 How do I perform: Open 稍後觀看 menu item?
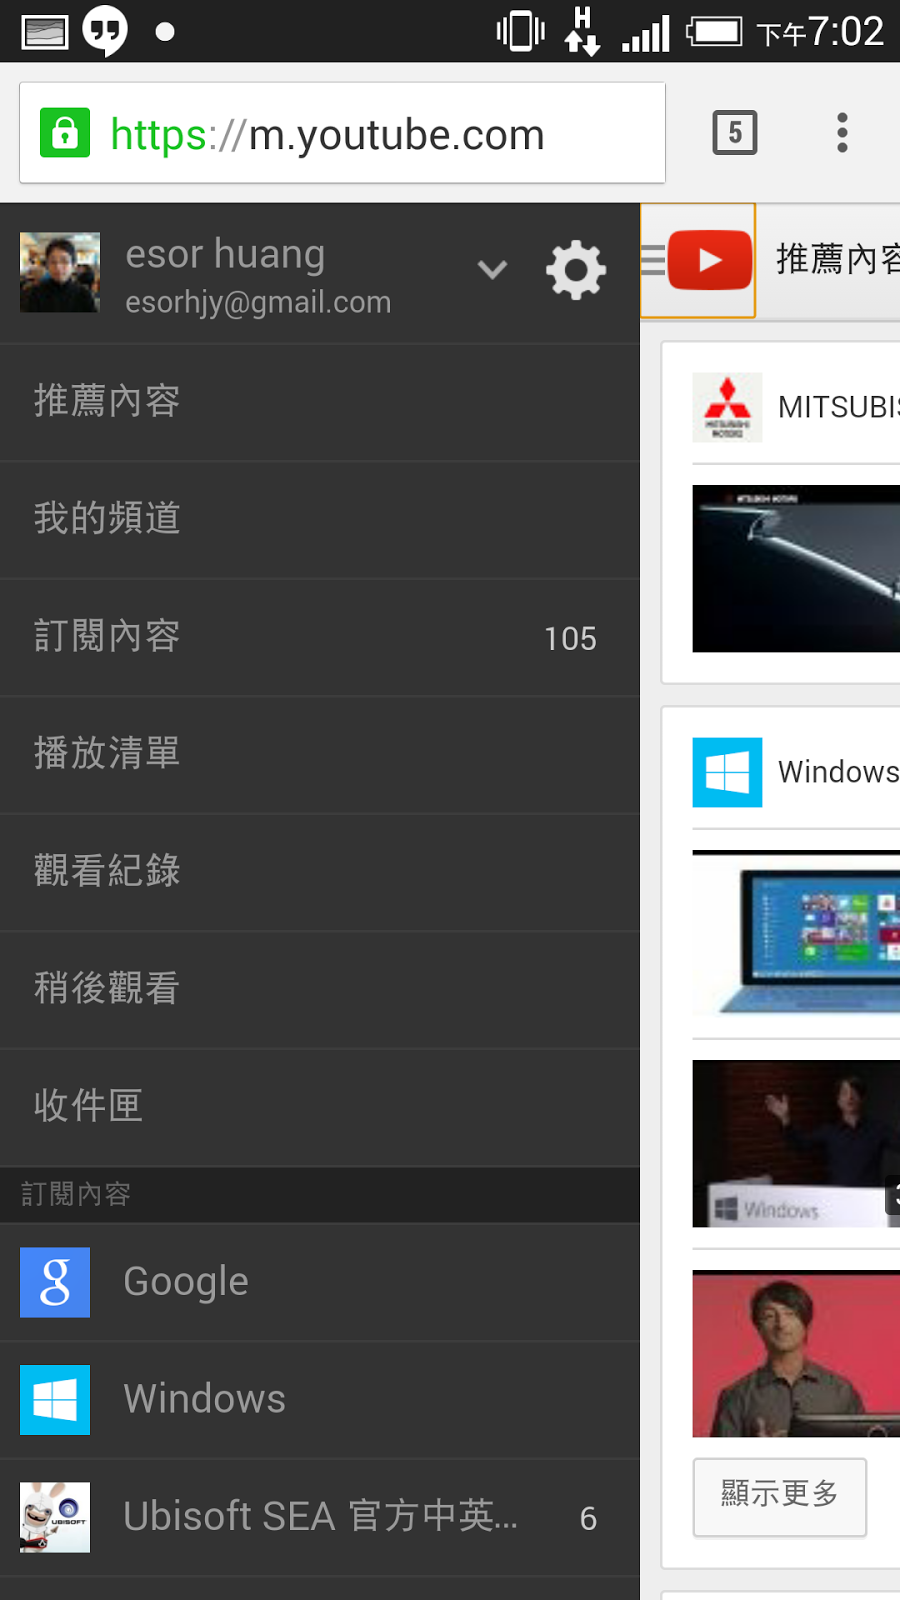pos(320,989)
